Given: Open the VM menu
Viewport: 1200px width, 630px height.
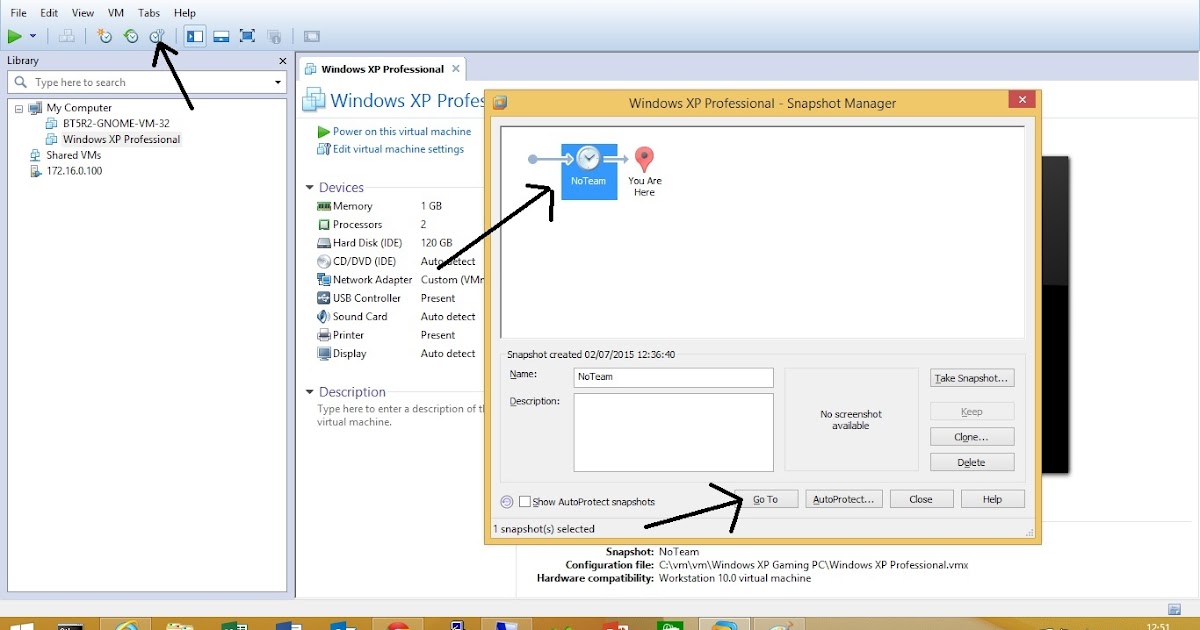Looking at the screenshot, I should coord(116,13).
